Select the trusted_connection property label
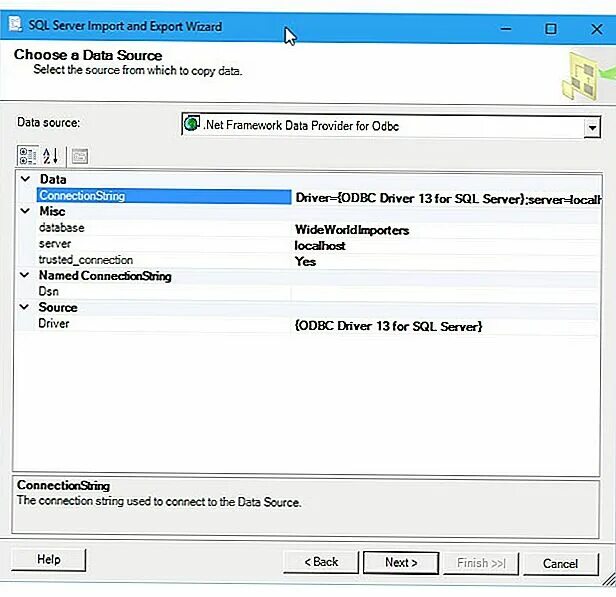 click(x=86, y=260)
